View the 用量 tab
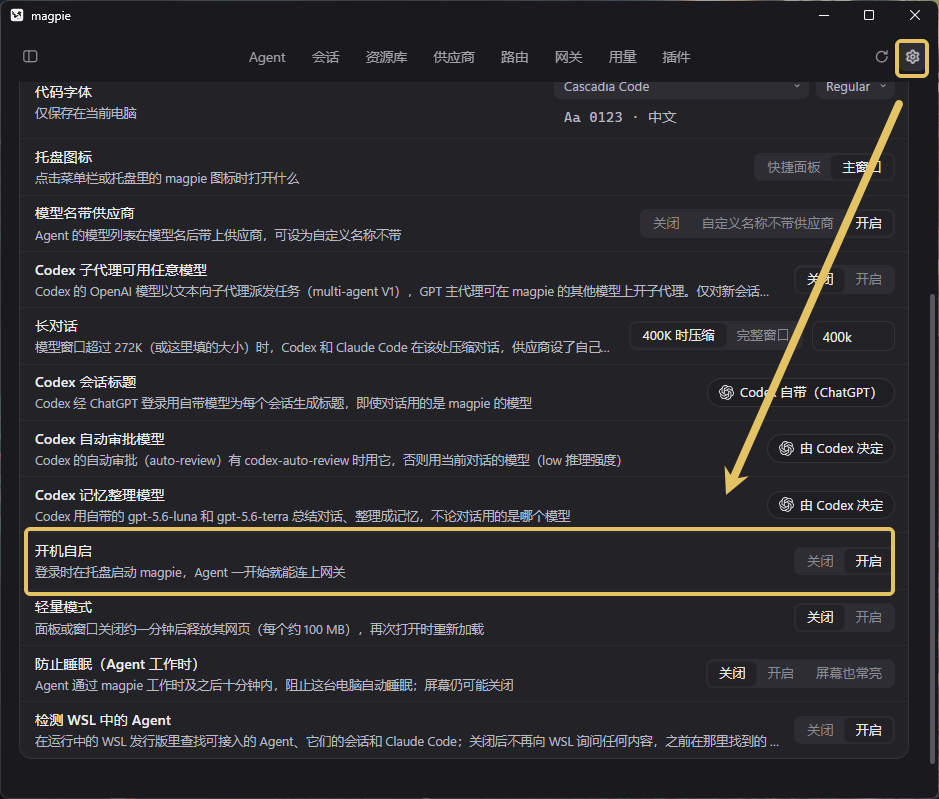This screenshot has height=799, width=939. (622, 57)
